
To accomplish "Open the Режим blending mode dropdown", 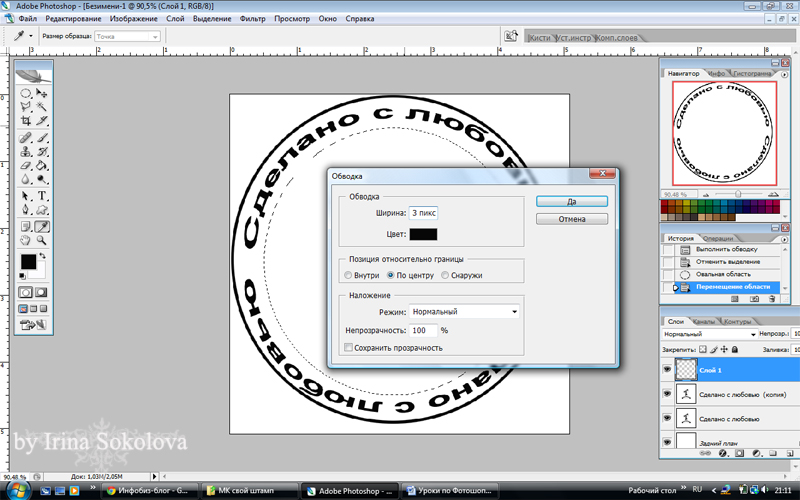I will [x=464, y=312].
